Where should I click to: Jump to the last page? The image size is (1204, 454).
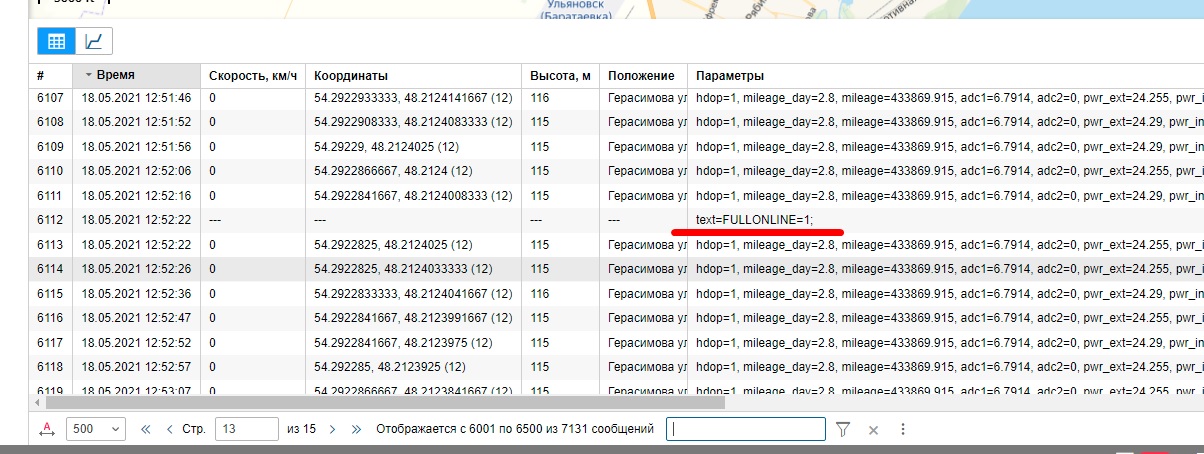click(356, 429)
